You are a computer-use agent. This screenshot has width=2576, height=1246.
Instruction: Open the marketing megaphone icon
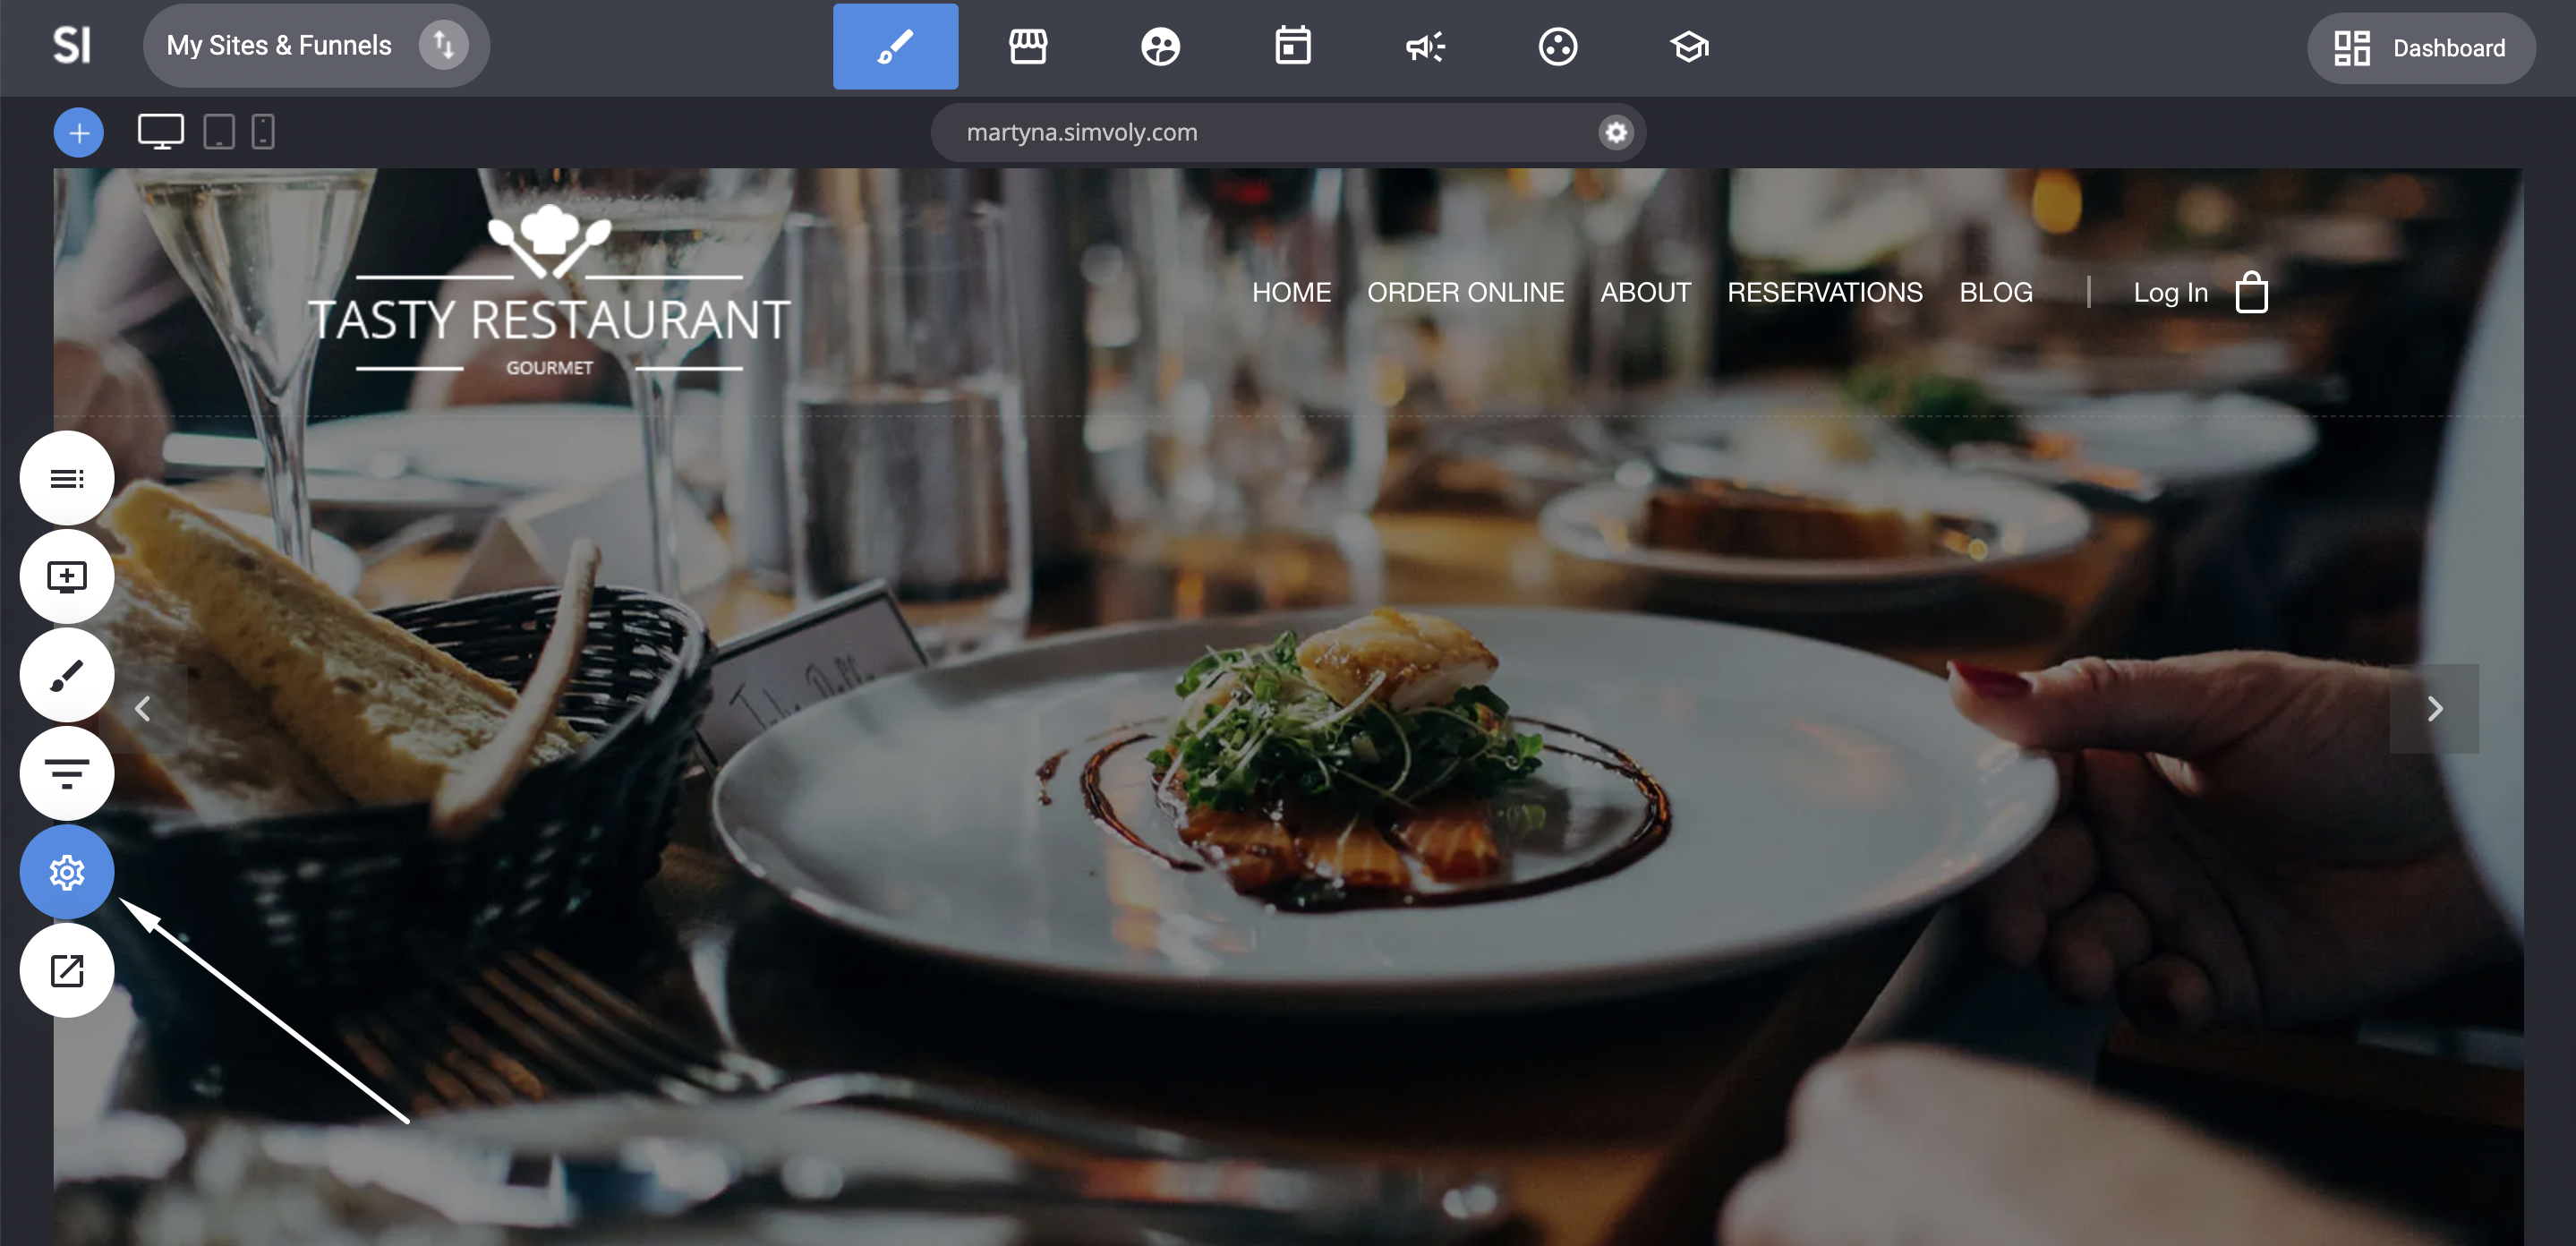tap(1425, 46)
